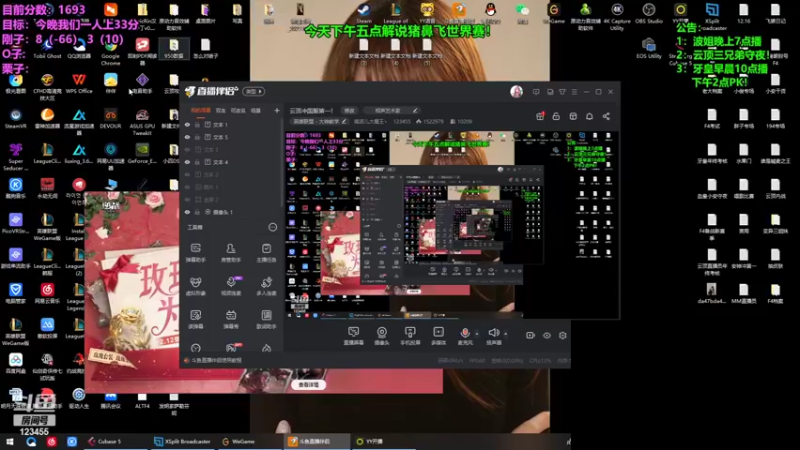The image size is (800, 450).
Task: Show the hidden 图片 1 layer
Action: [x=187, y=187]
